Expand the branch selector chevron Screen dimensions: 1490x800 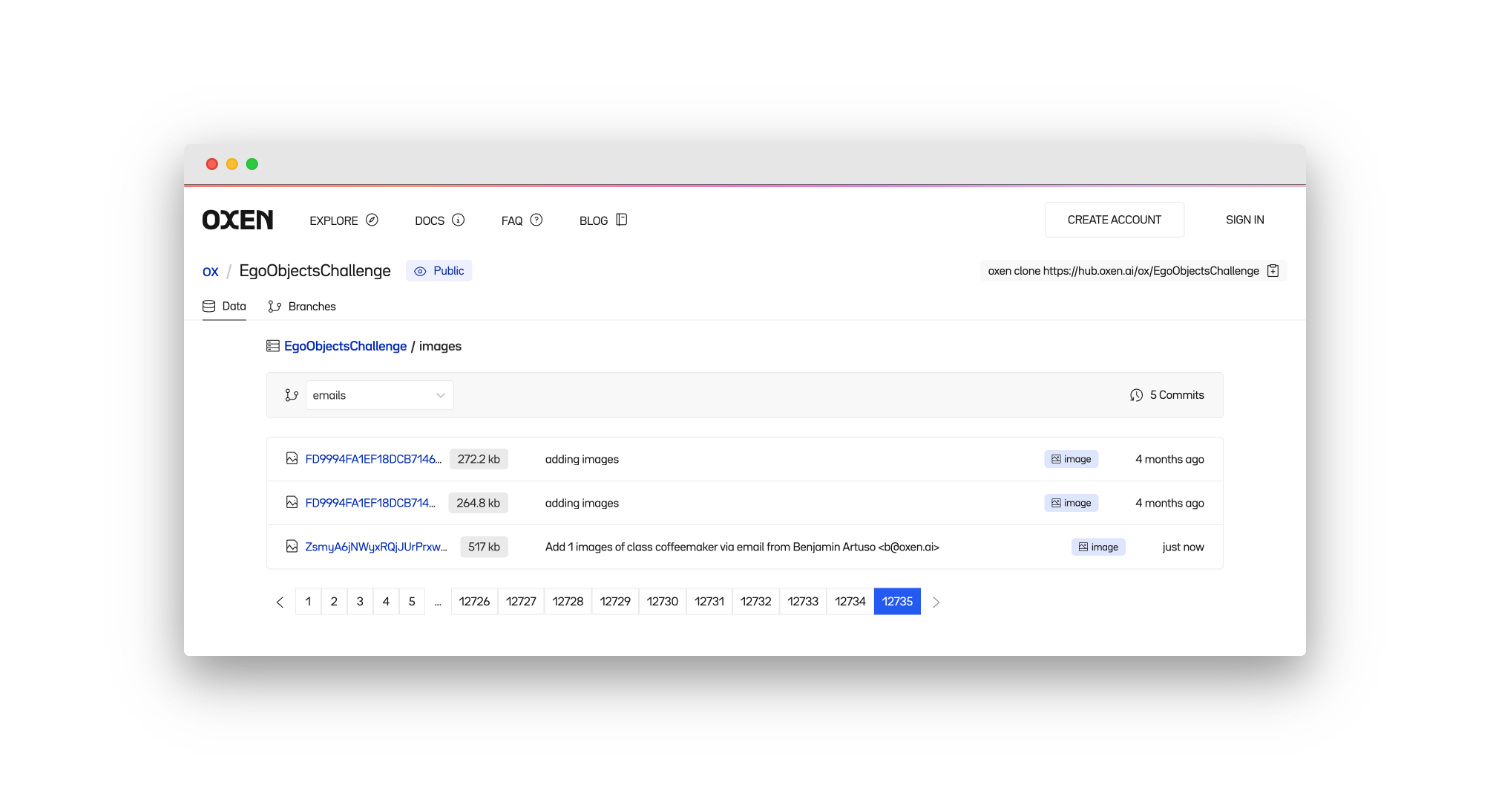click(440, 395)
